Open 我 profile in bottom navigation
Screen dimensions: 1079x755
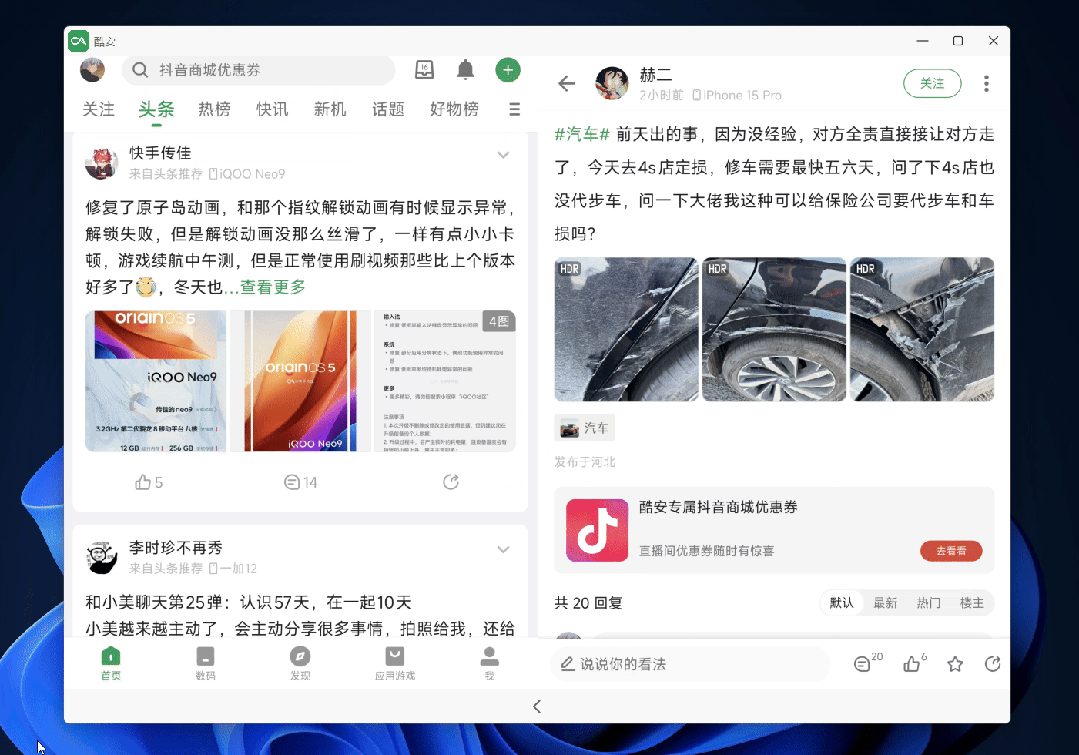[x=489, y=663]
